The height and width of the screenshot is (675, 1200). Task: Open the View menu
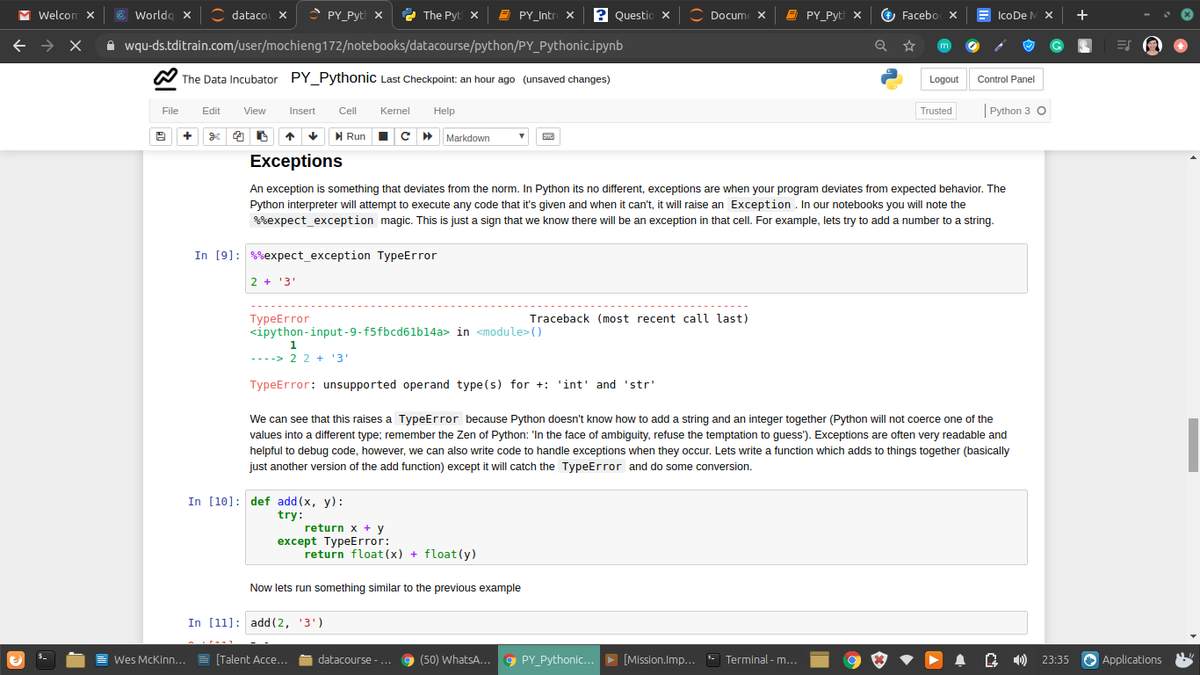click(x=255, y=111)
